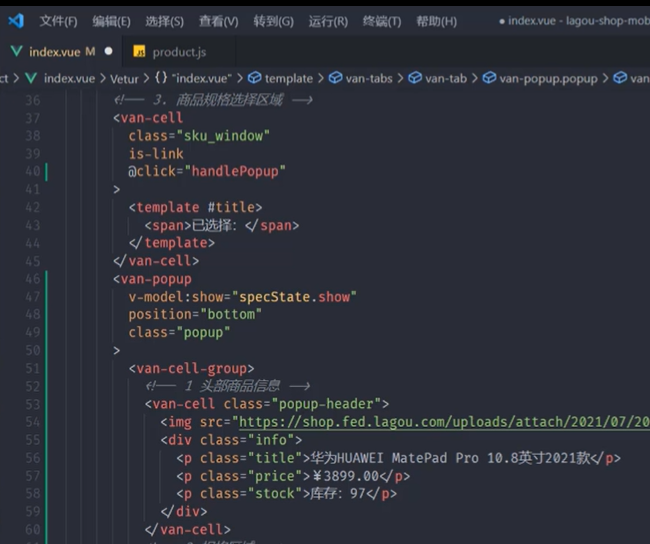Click the braces icon before "index.vue" breadcrumb

click(x=161, y=78)
